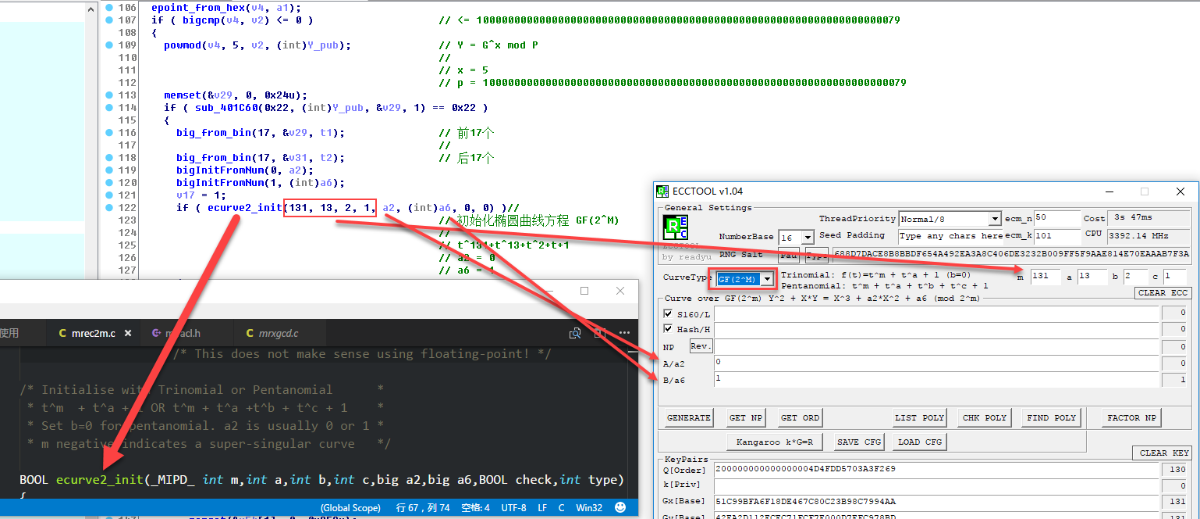This screenshot has height=519, width=1200.
Task: Click the GET ORD button
Action: (801, 418)
